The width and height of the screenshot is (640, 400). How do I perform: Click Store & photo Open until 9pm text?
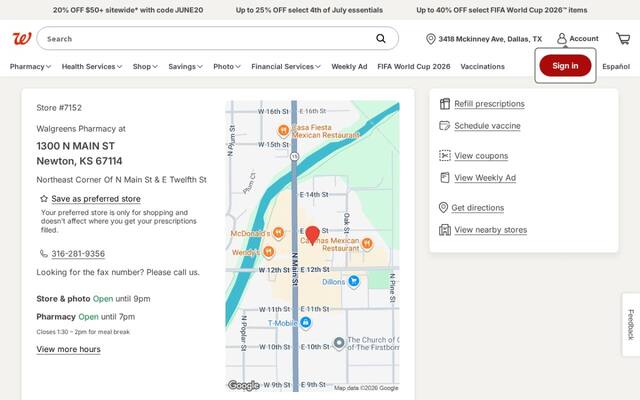[93, 299]
